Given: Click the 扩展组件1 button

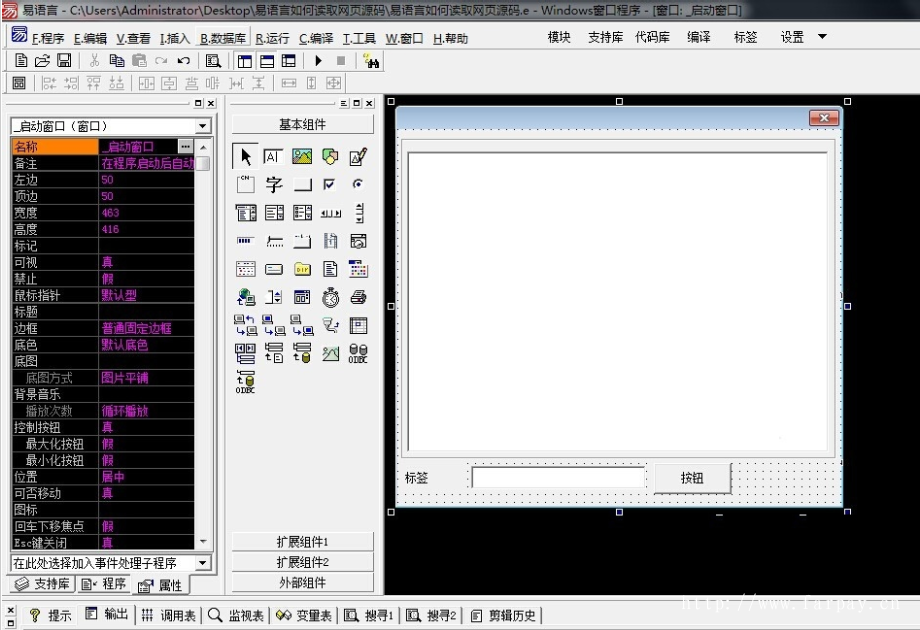Looking at the screenshot, I should pyautogui.click(x=301, y=541).
